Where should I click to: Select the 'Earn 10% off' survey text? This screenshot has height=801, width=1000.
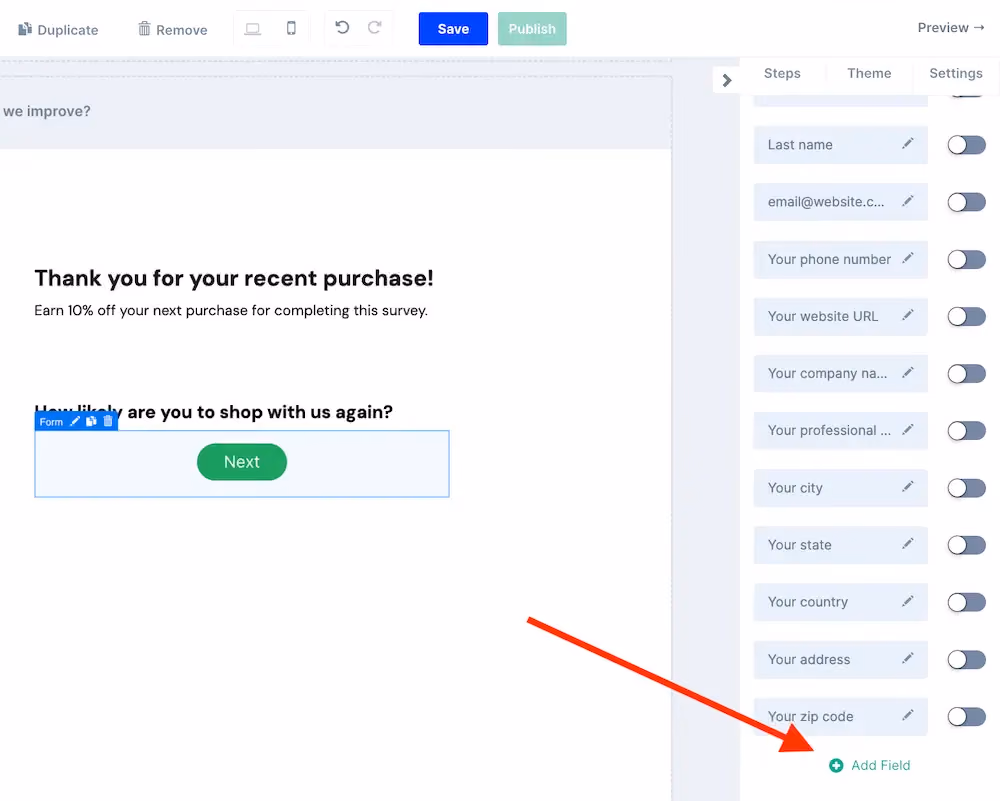231,311
